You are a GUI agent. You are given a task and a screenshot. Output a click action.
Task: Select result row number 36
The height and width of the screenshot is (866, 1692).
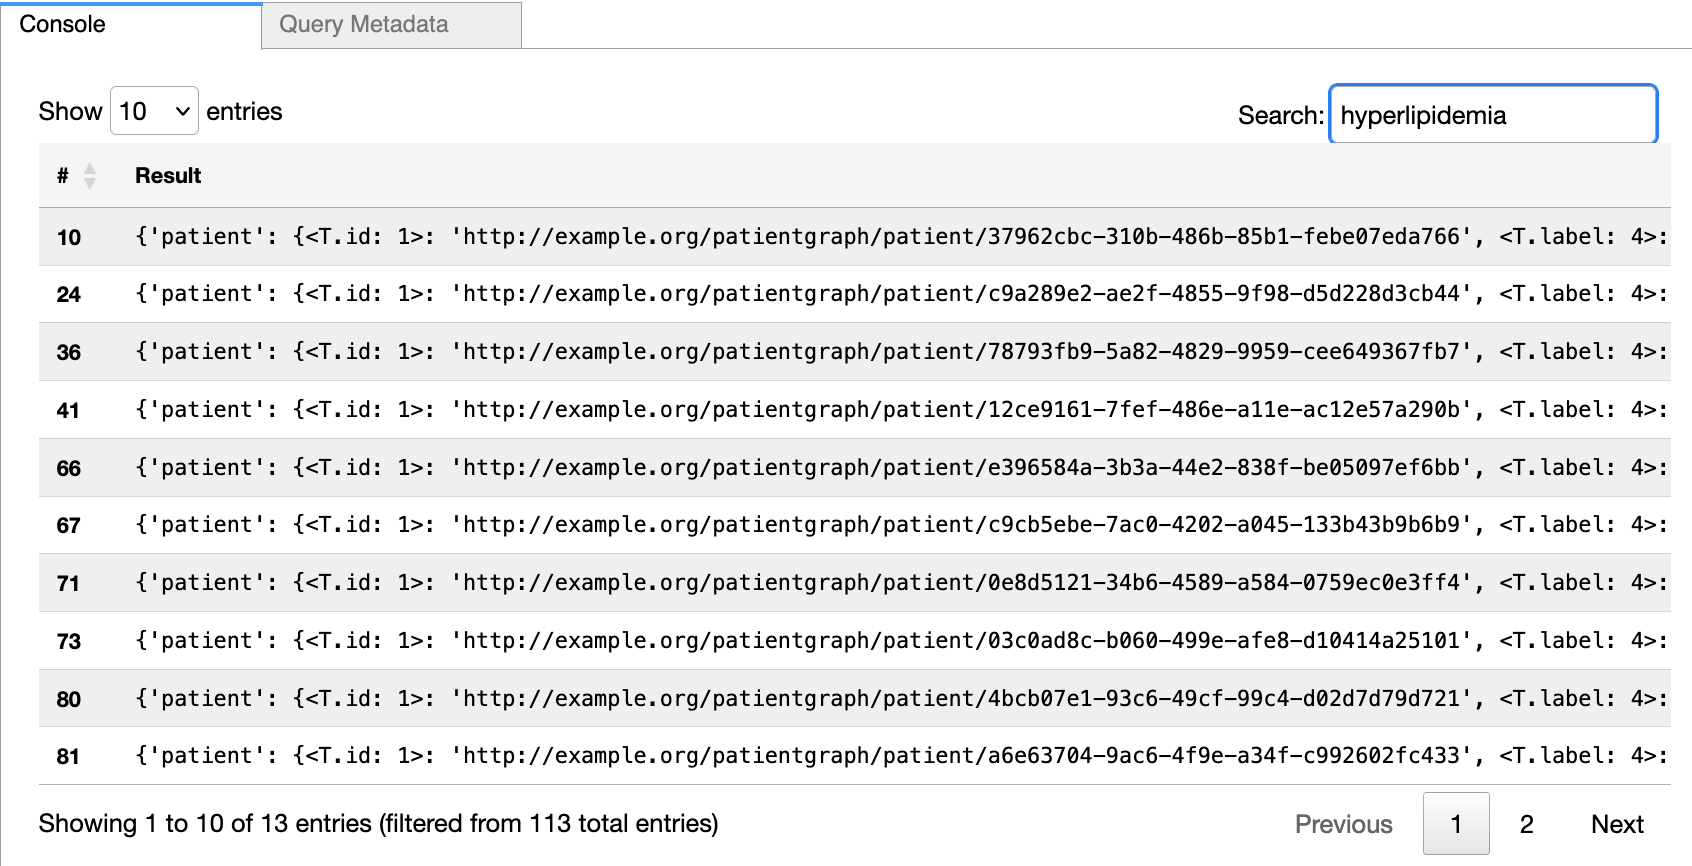tap(69, 352)
